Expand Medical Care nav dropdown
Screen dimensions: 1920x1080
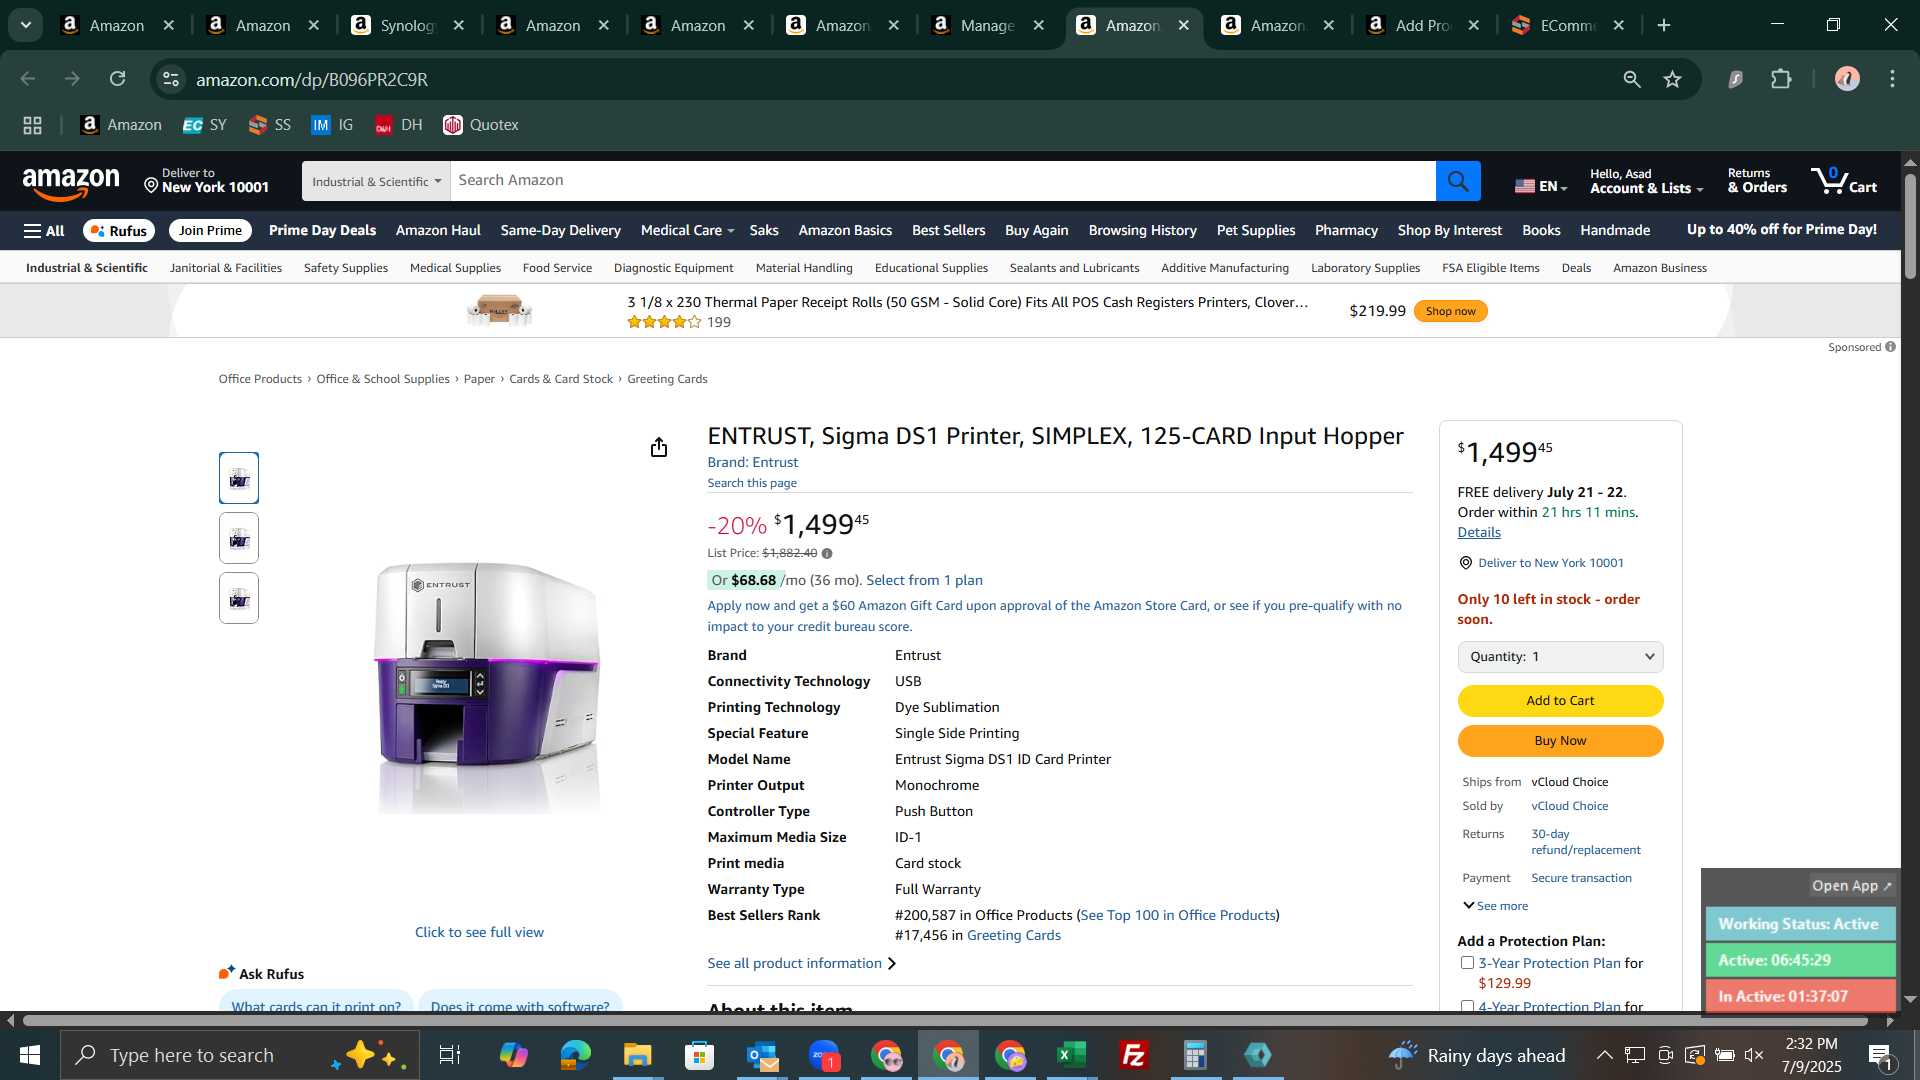pyautogui.click(x=687, y=230)
